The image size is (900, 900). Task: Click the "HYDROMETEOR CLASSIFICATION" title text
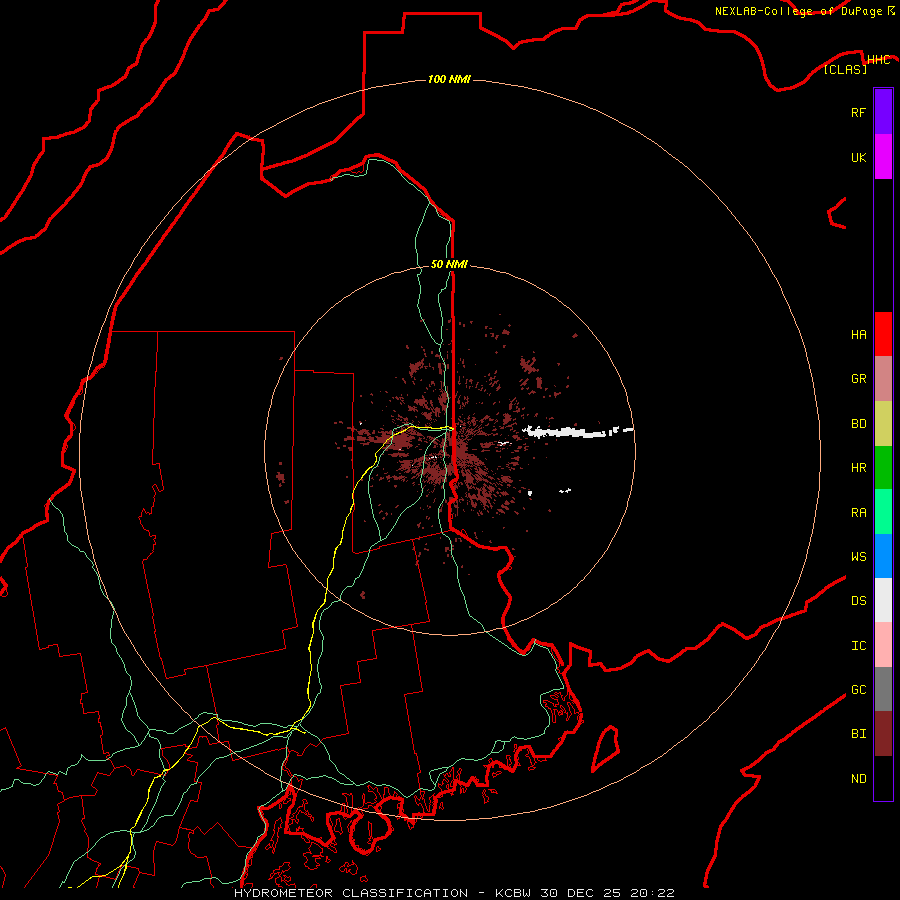pos(351,893)
